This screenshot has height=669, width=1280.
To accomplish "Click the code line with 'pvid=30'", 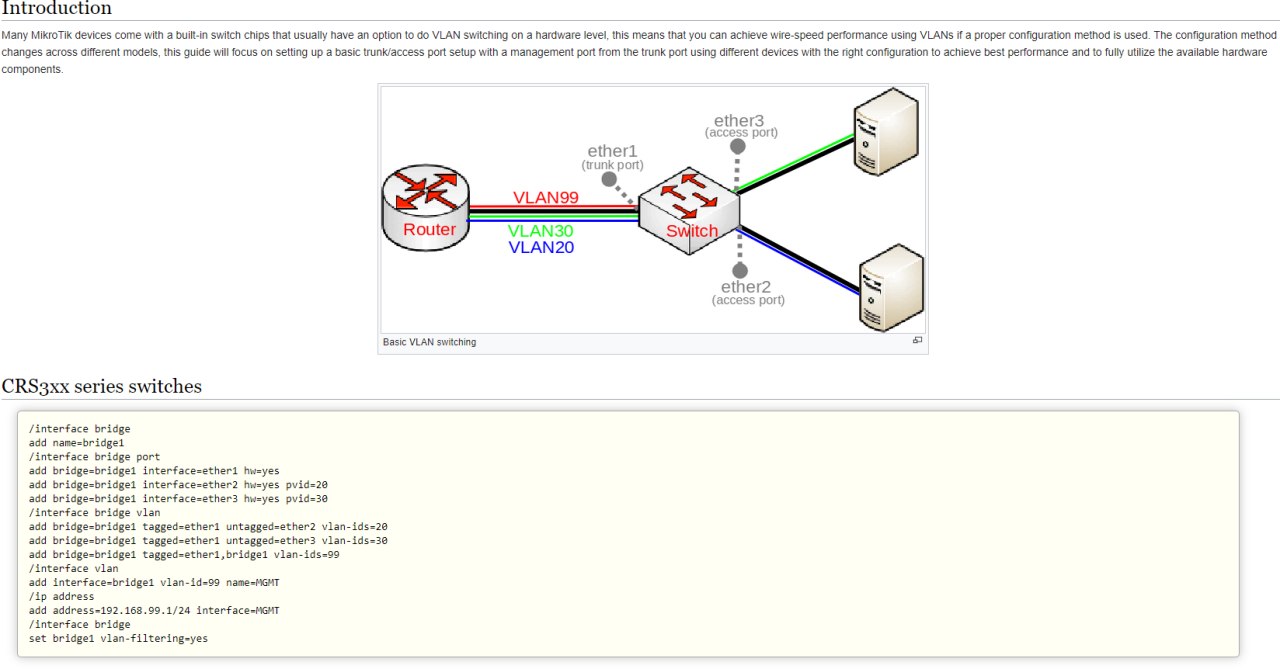I will point(178,498).
